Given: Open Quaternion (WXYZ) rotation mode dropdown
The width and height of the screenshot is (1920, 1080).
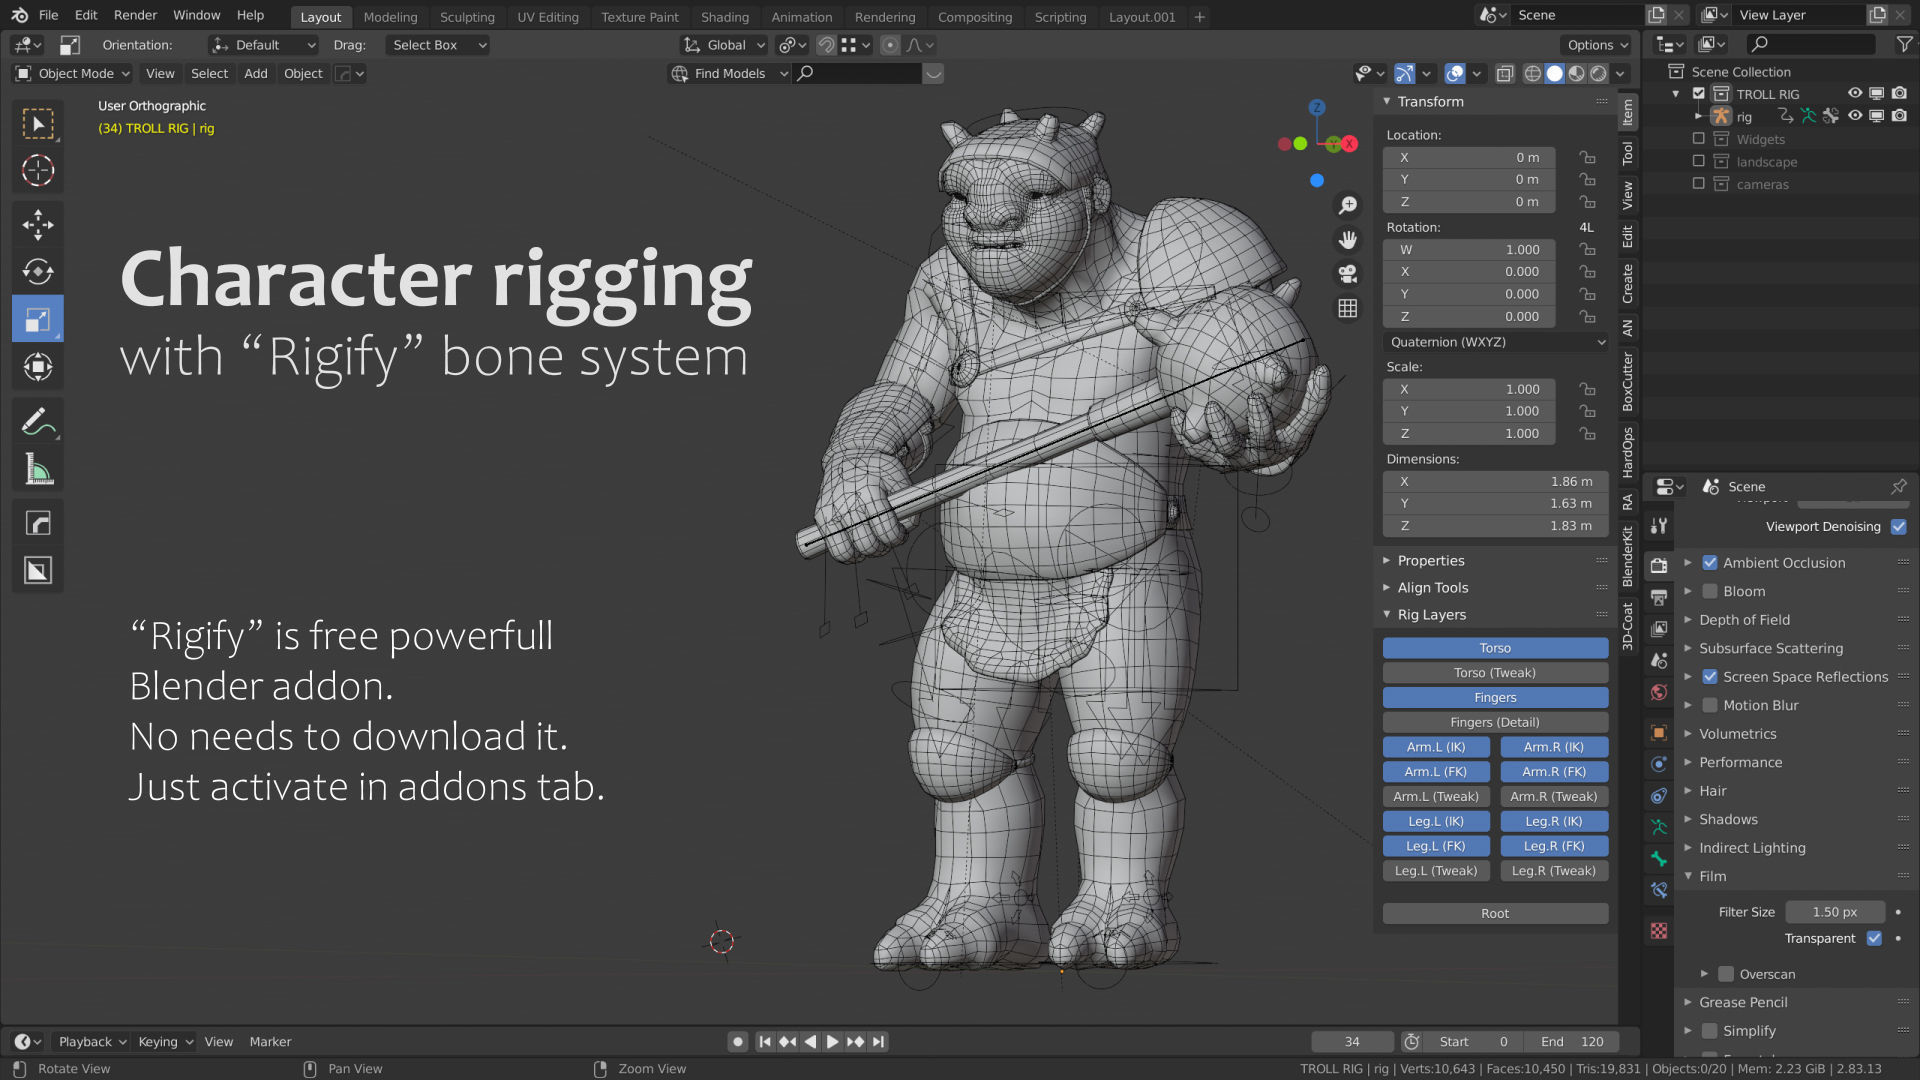Looking at the screenshot, I should point(1497,342).
